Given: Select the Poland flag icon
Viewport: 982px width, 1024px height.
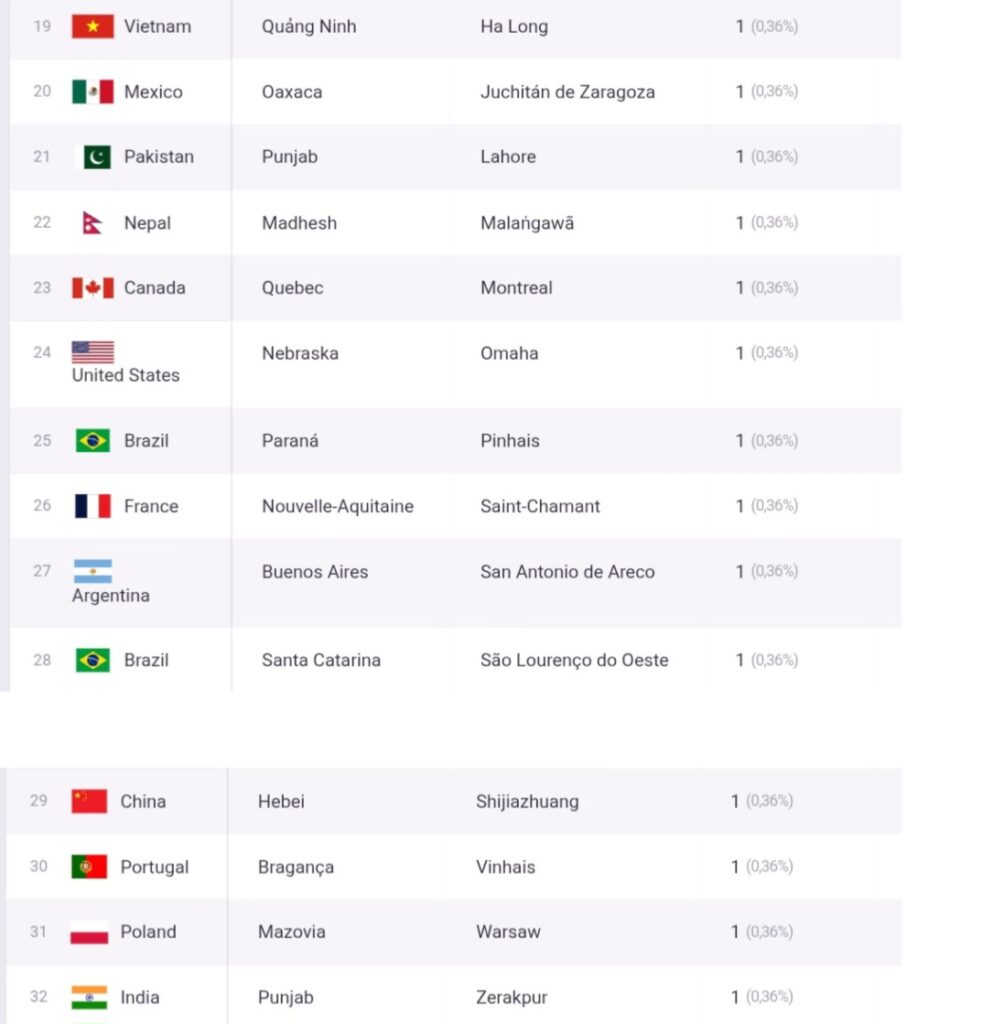Looking at the screenshot, I should tap(89, 932).
